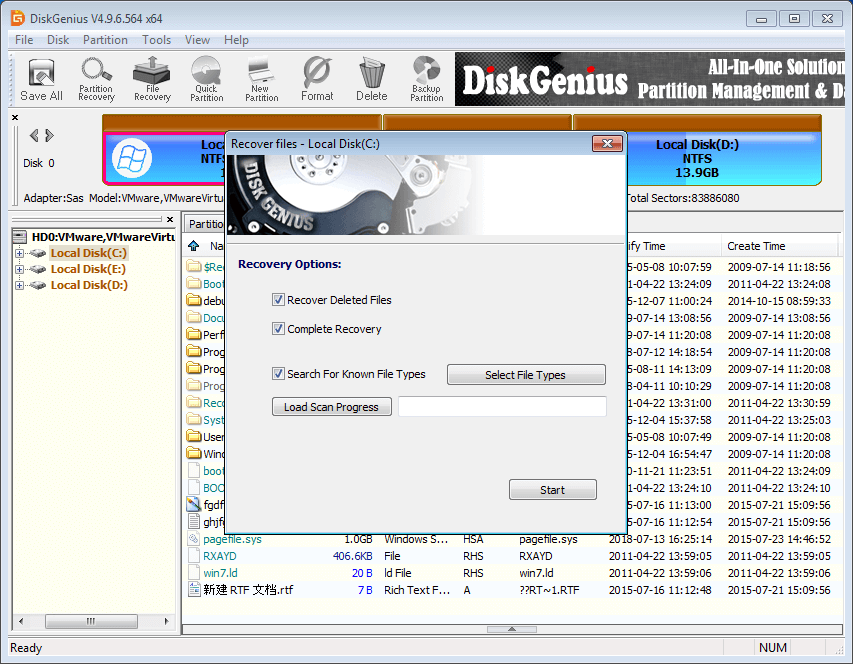Click the 新建 RTF 文档.rtf file icon

[194, 589]
